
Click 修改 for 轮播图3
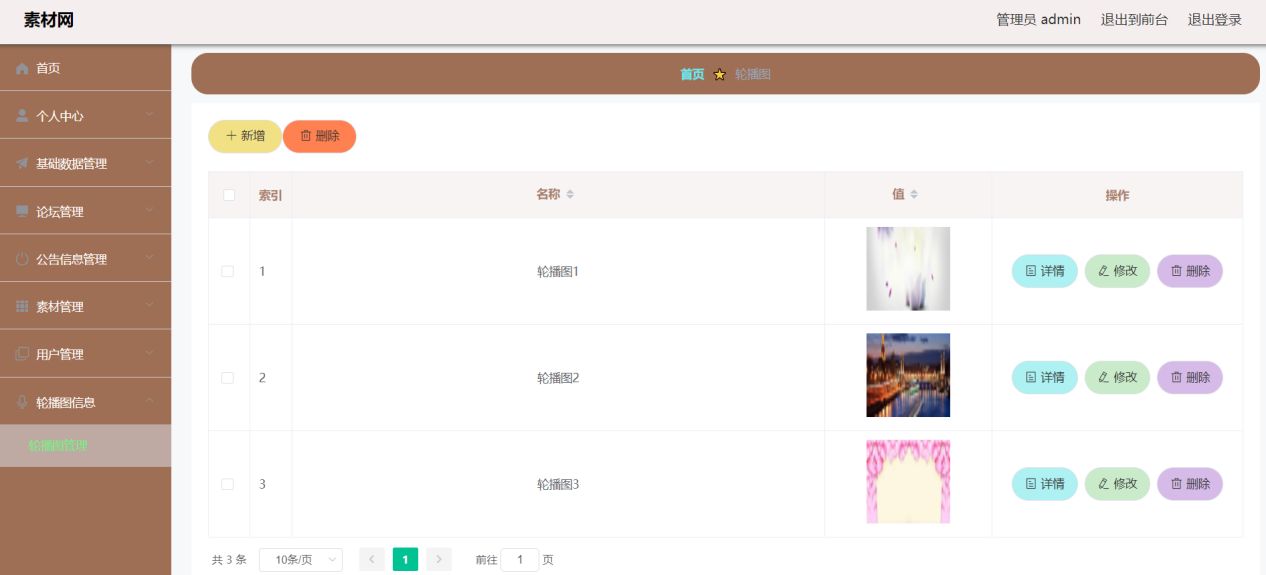pyautogui.click(x=1117, y=484)
